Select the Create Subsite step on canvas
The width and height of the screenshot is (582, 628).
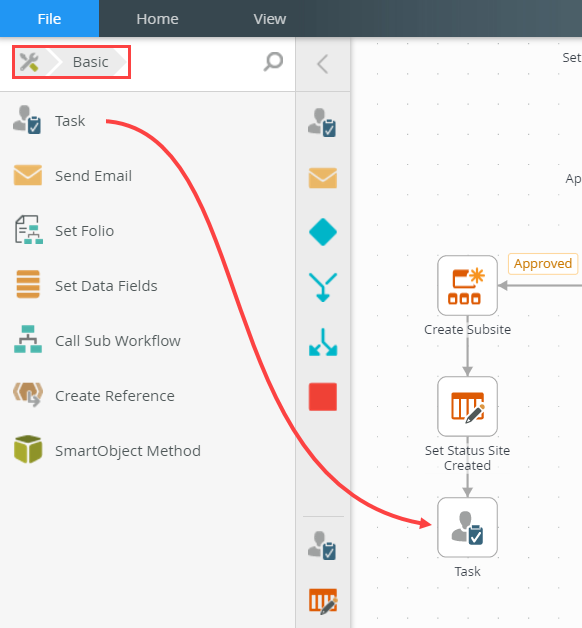[467, 286]
